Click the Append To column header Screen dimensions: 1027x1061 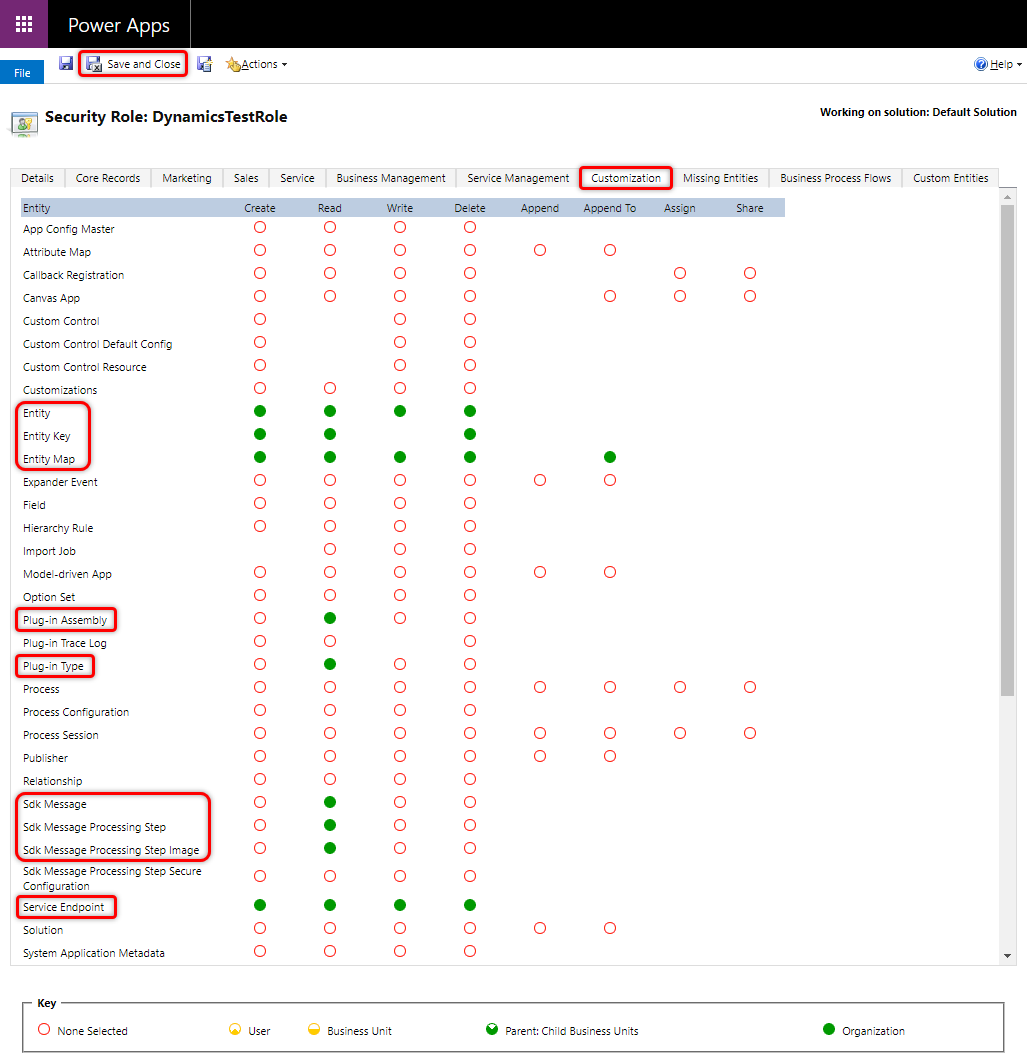tap(610, 208)
